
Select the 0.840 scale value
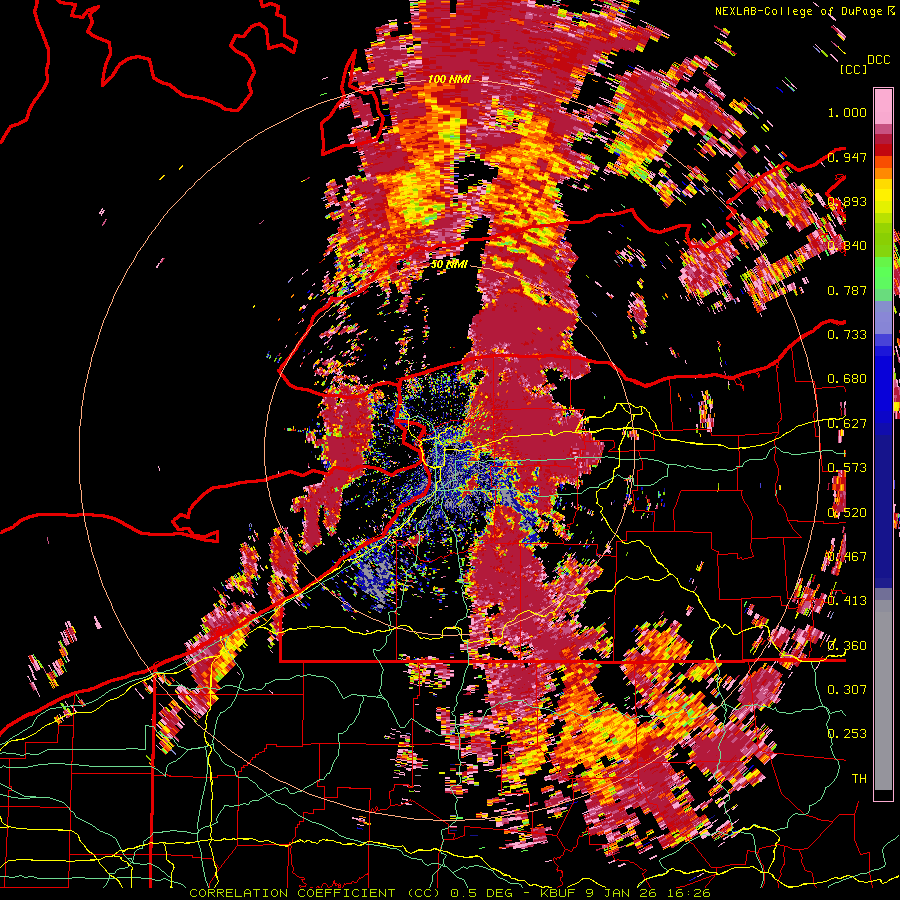point(847,246)
